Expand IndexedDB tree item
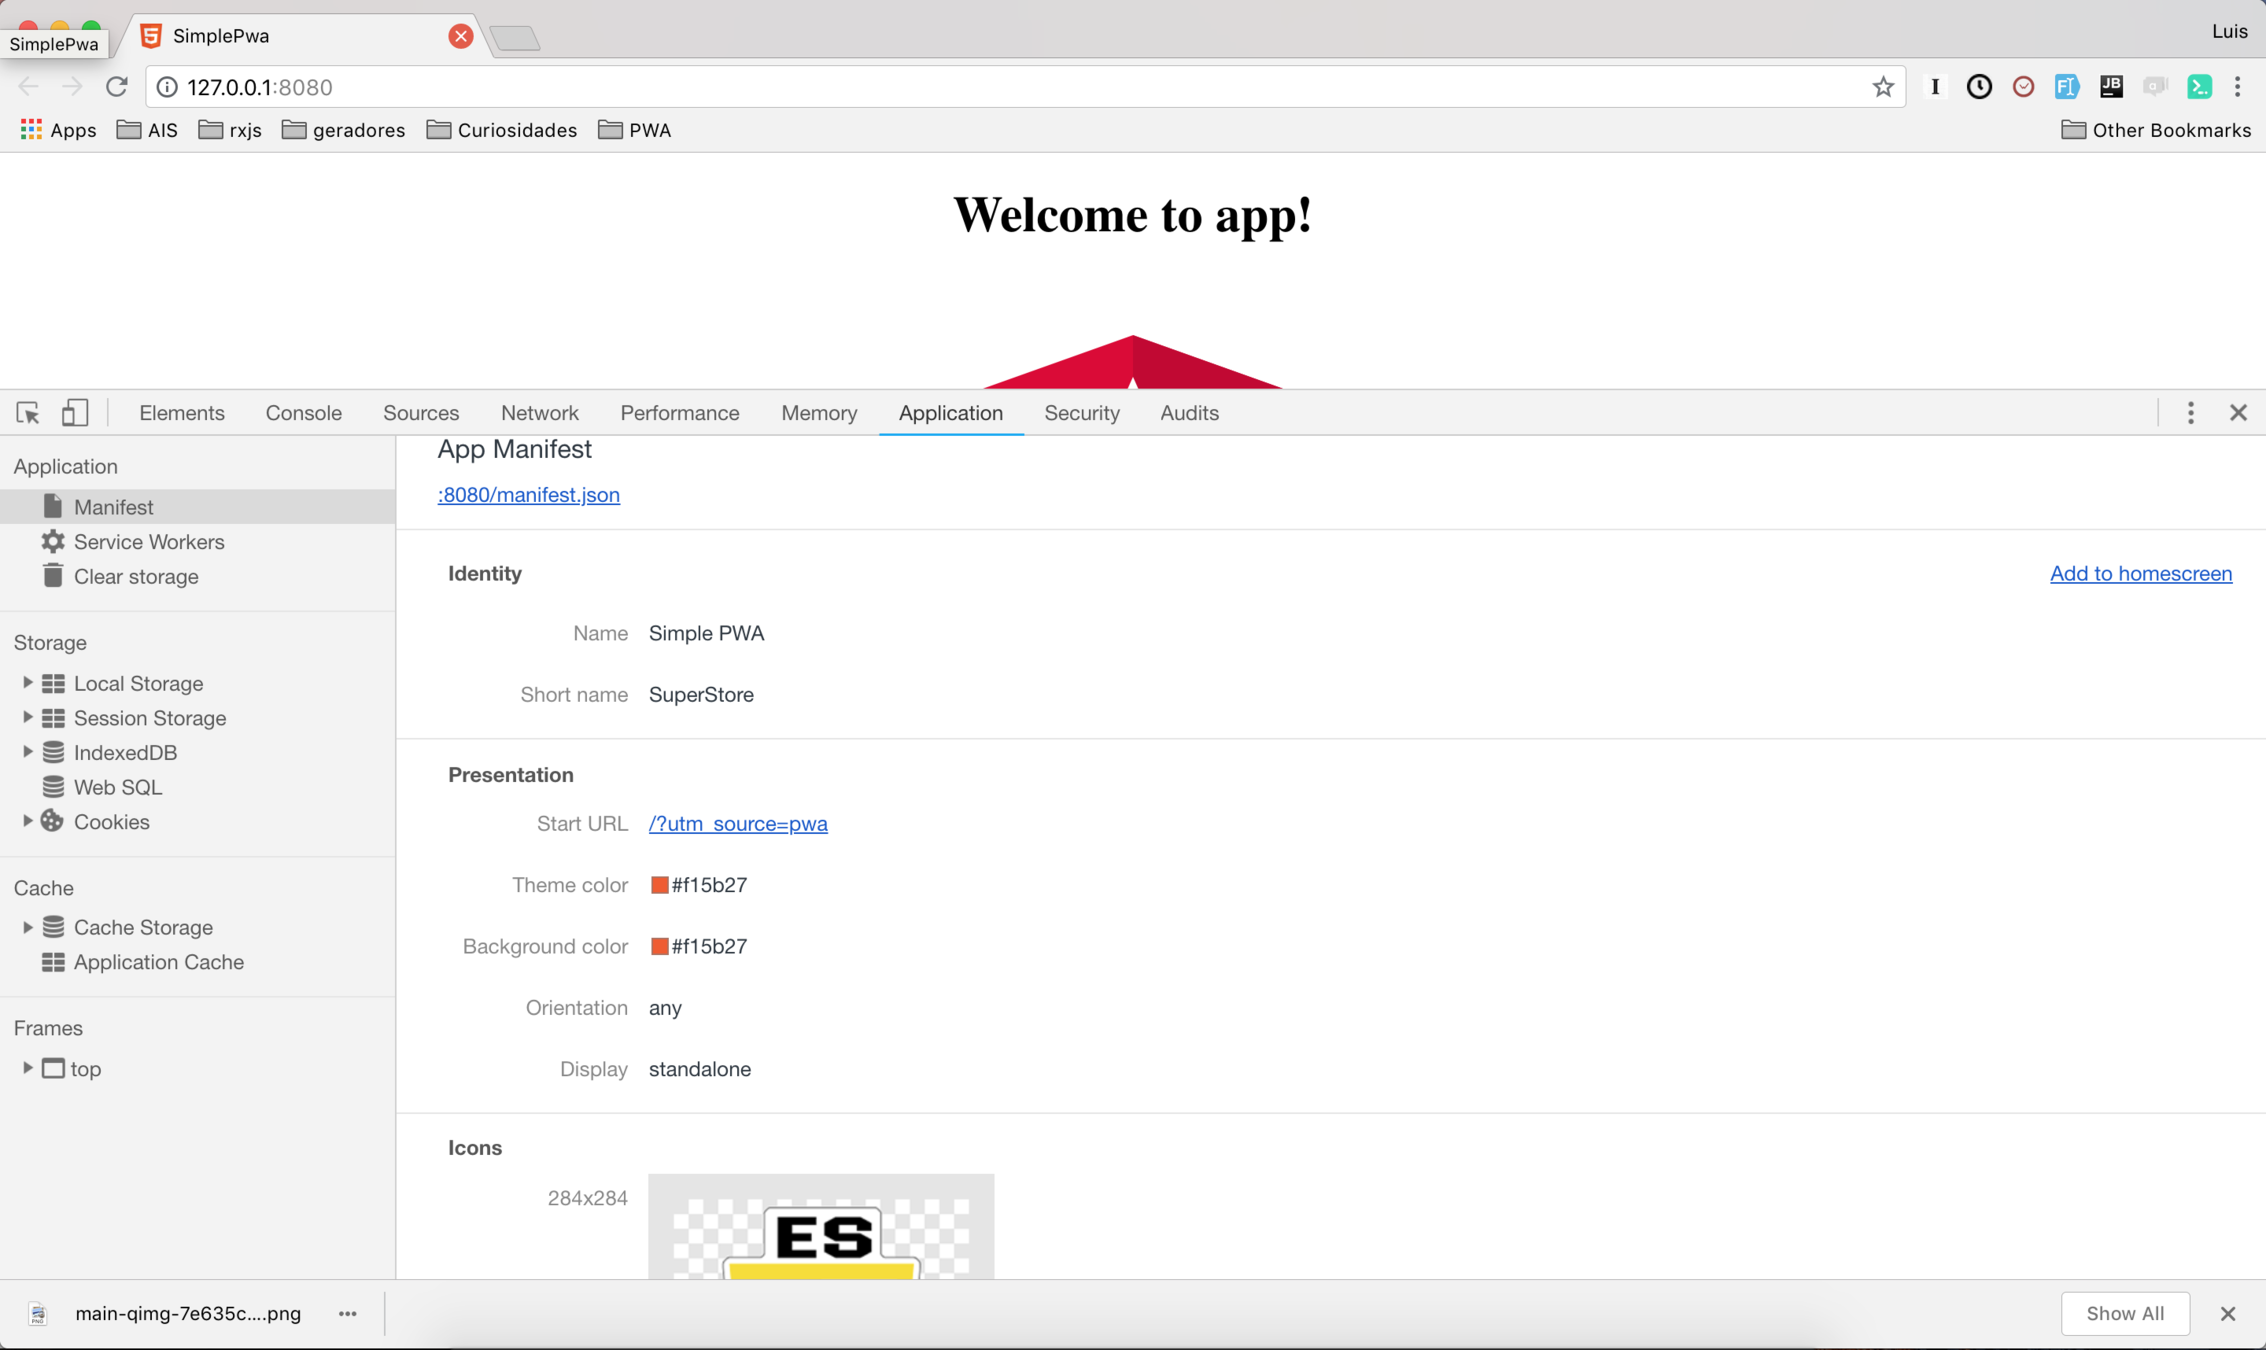 click(27, 752)
